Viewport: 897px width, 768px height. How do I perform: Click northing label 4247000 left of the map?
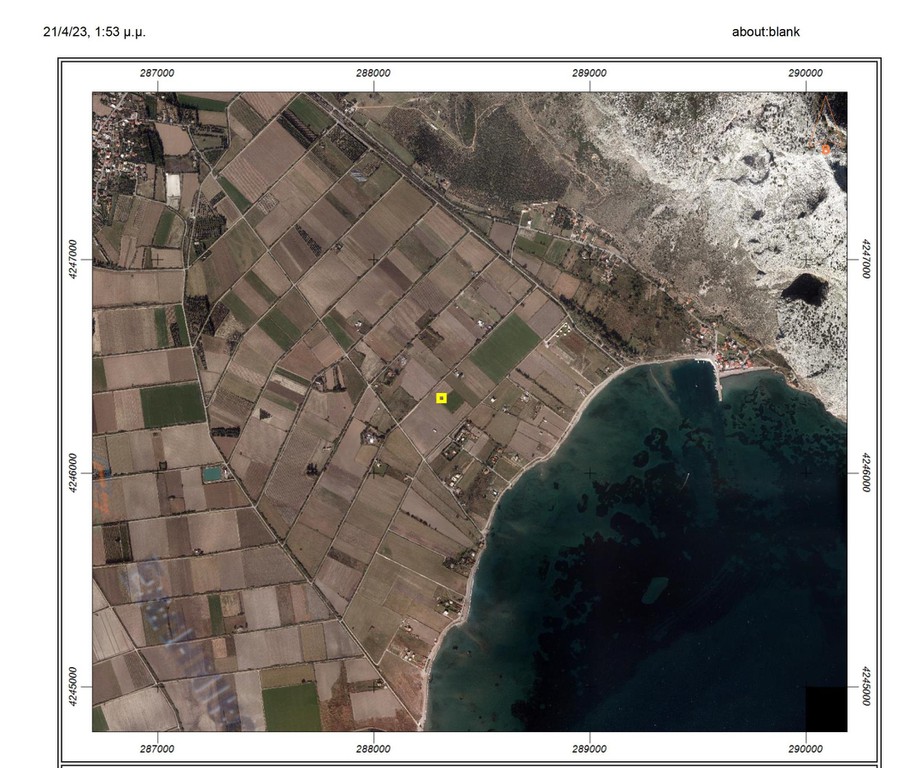tap(73, 259)
